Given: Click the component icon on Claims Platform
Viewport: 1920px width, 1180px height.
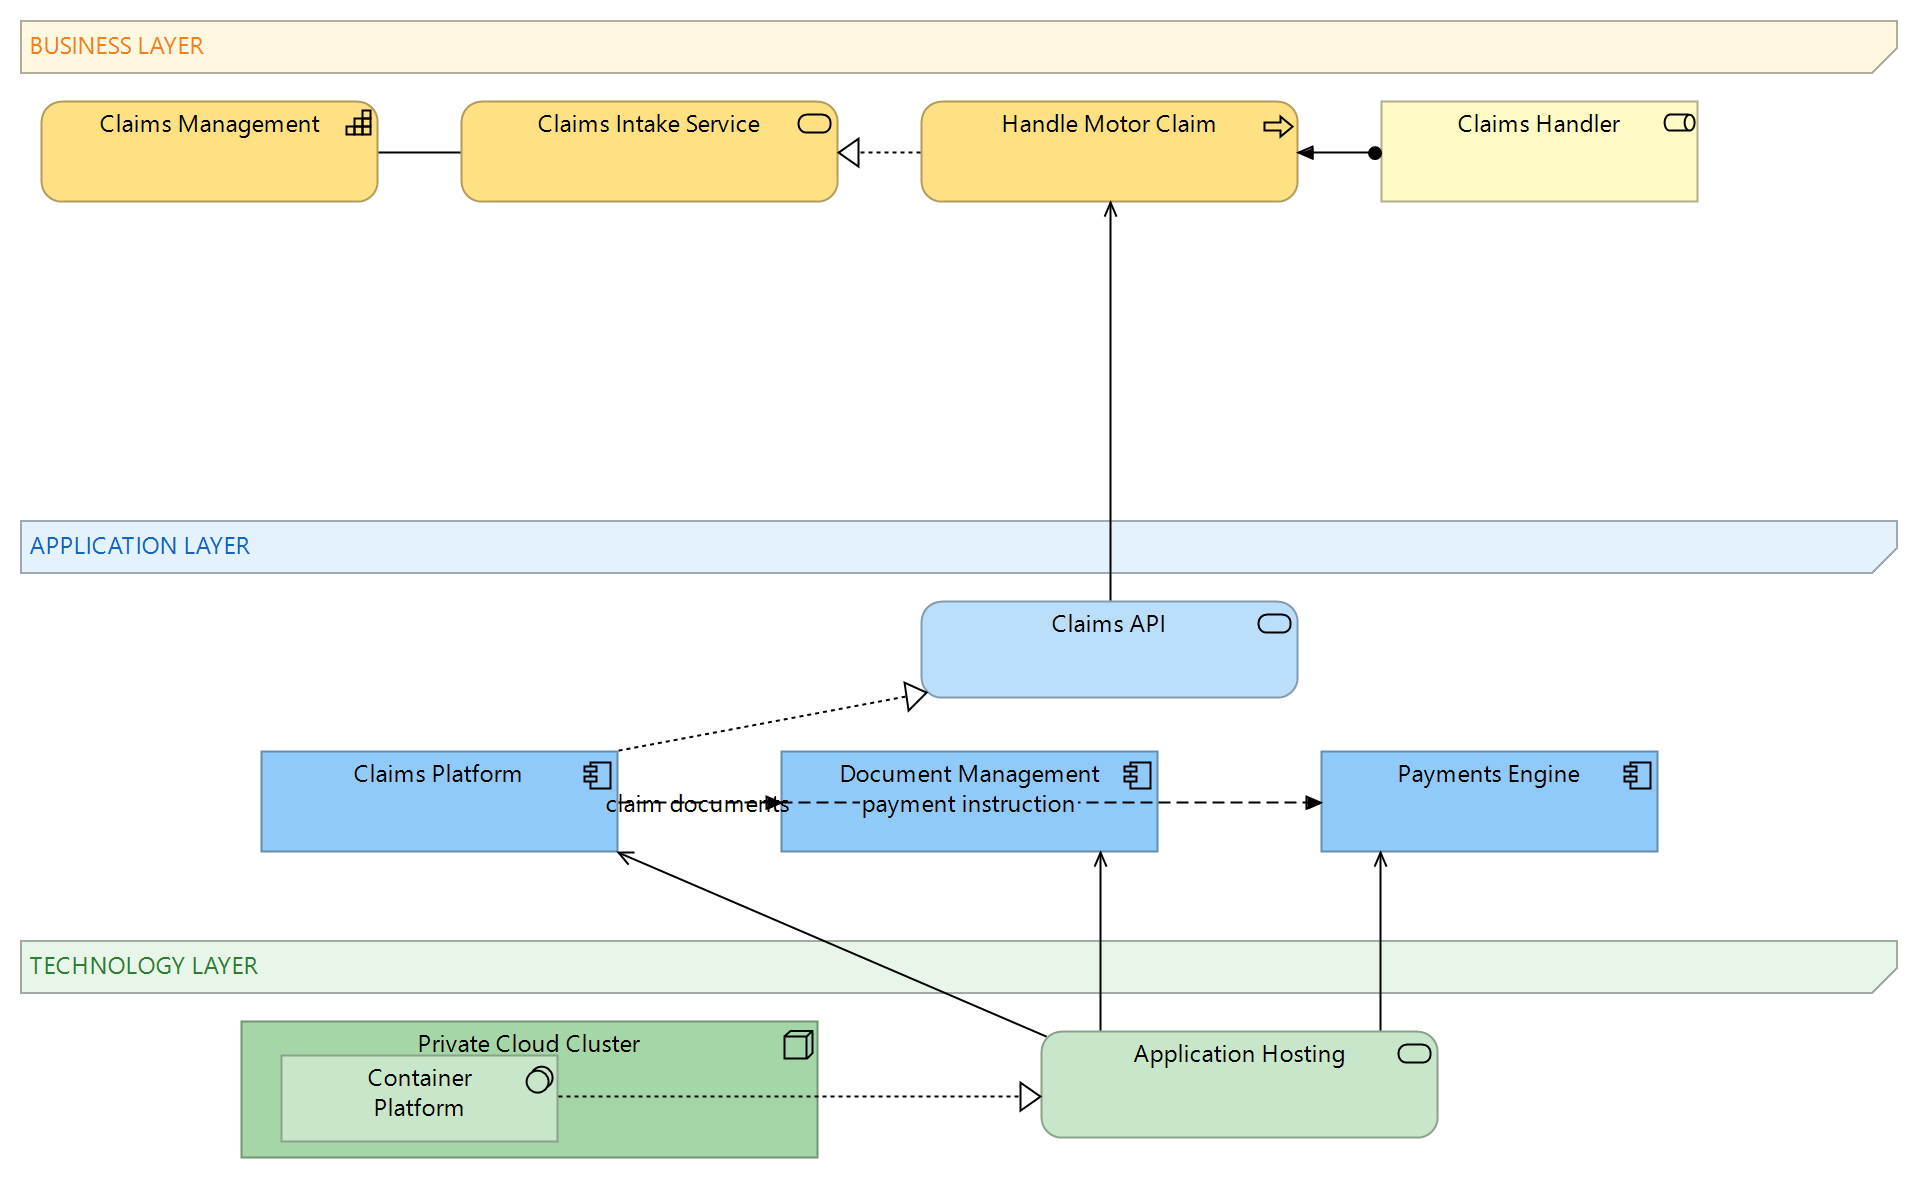Looking at the screenshot, I should pos(598,775).
